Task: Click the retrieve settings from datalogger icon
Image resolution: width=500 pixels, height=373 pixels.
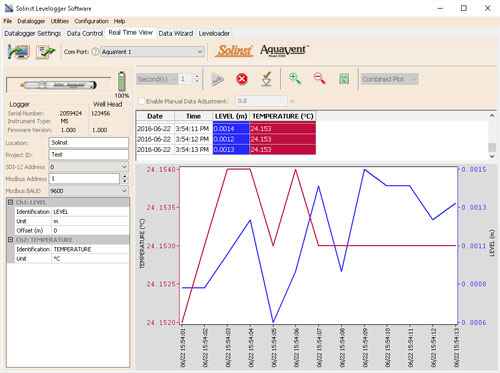Action: coord(19,52)
